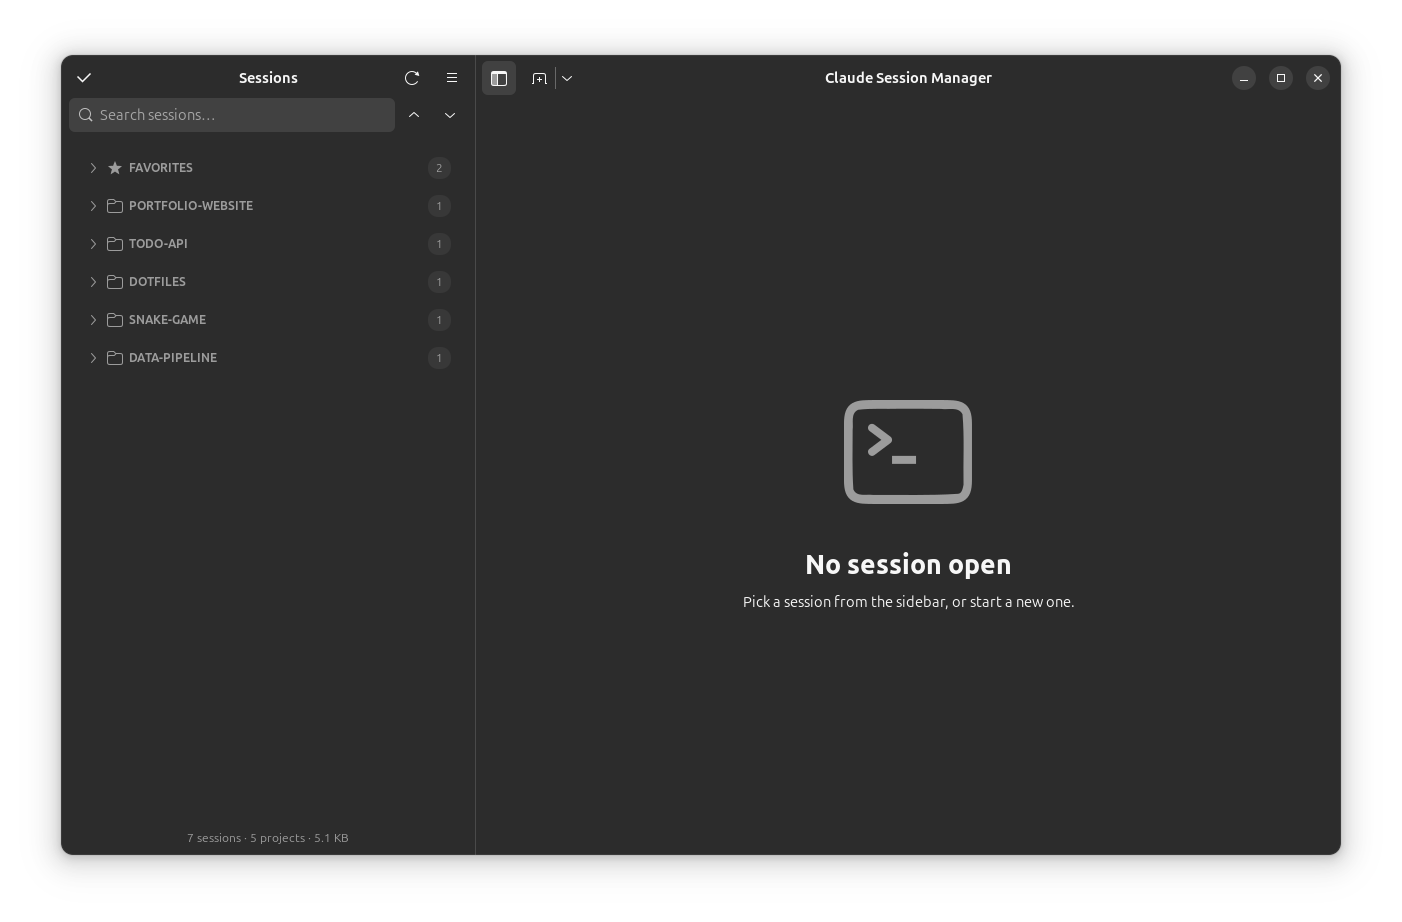
Task: Select the PORTFOLIO-WEBSITE label
Action: tap(191, 206)
